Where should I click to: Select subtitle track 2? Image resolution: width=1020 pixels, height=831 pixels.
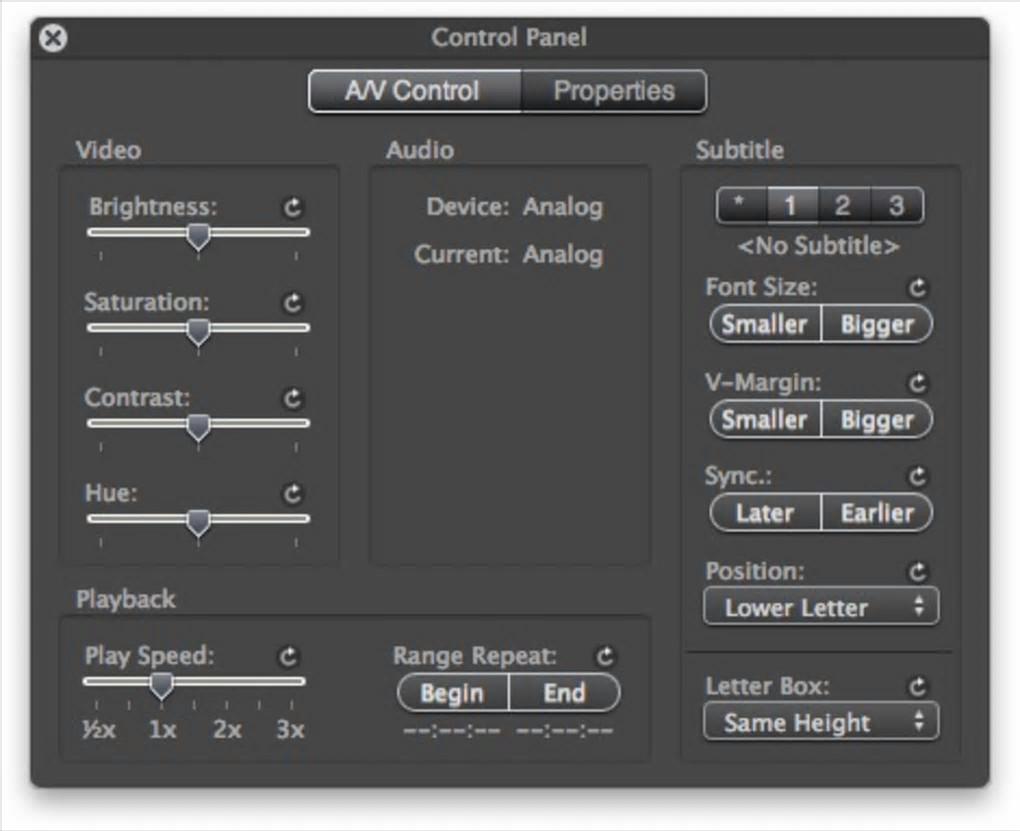point(843,206)
